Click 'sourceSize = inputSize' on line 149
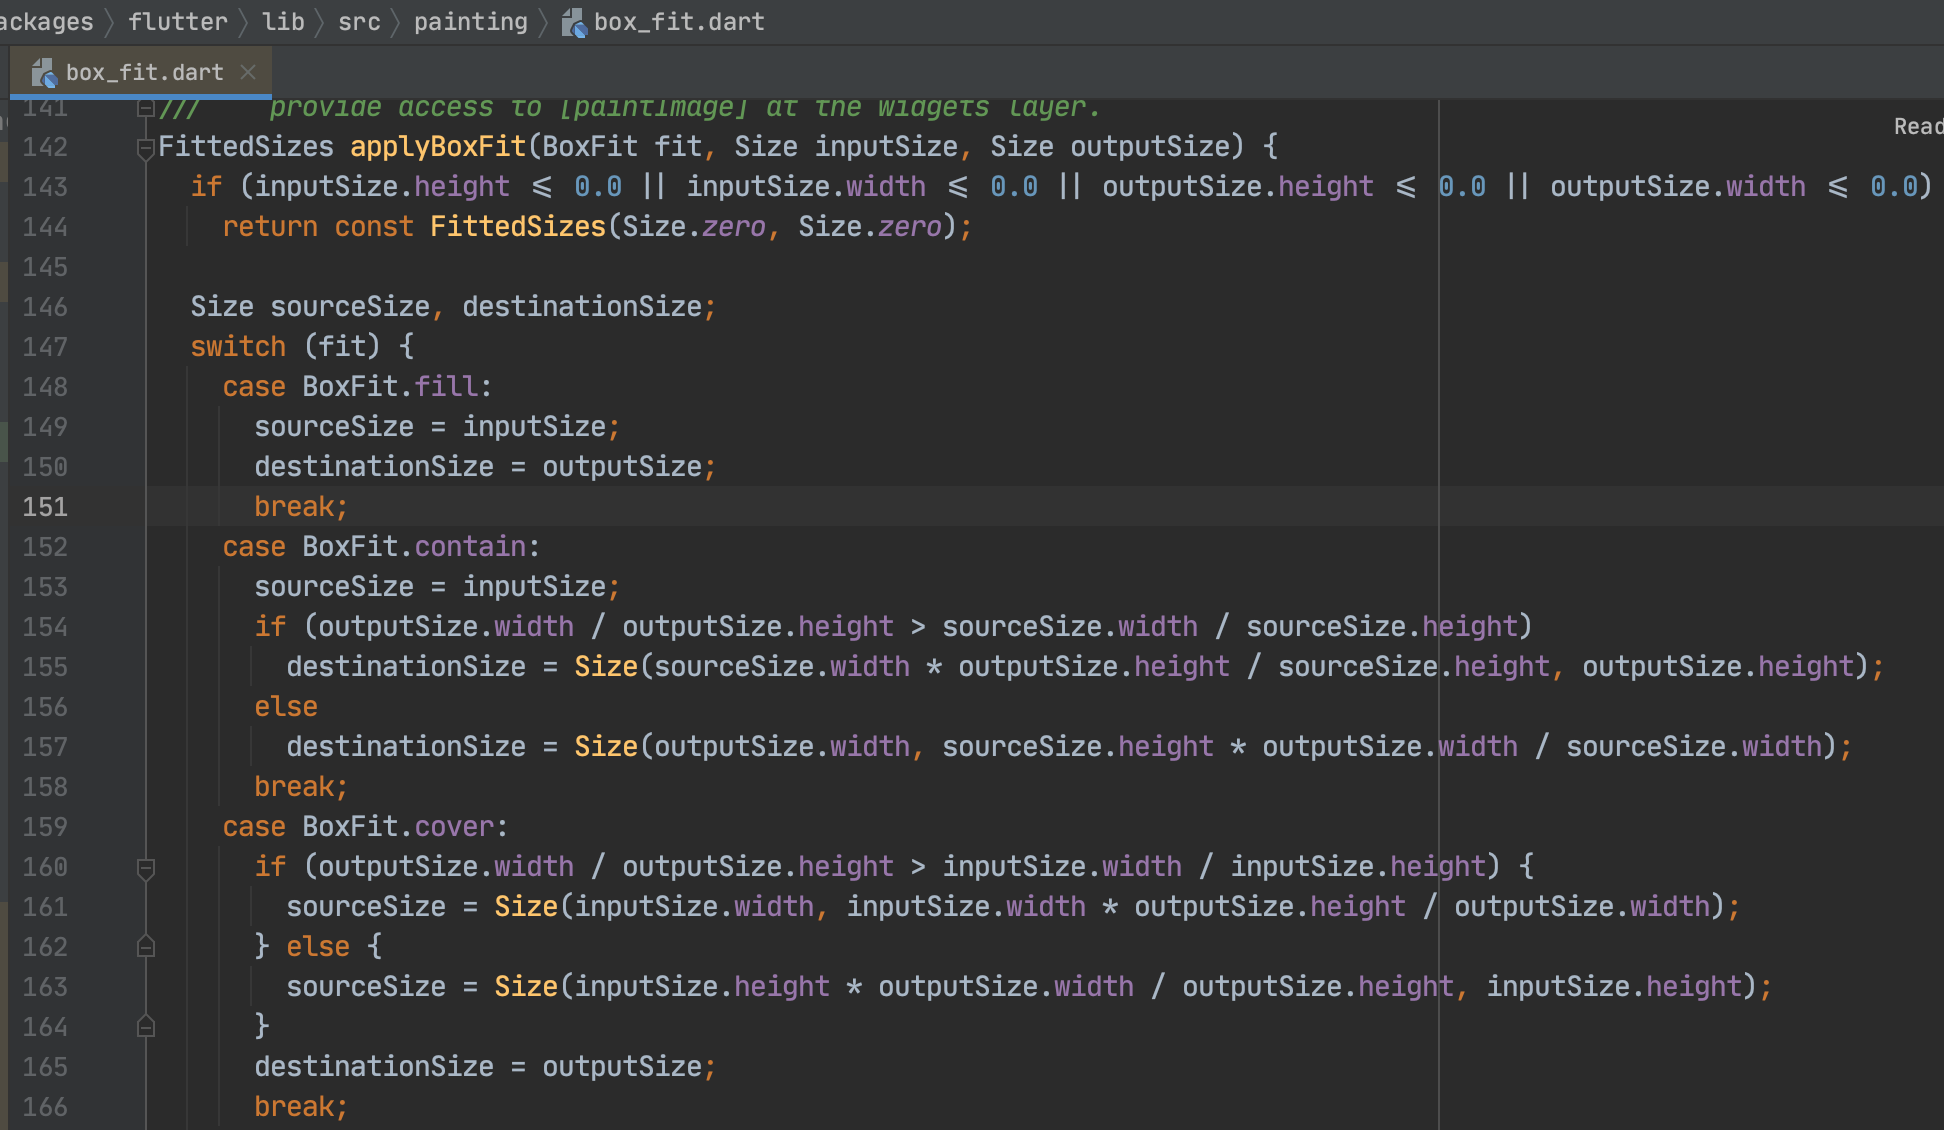The image size is (1944, 1130). (430, 427)
